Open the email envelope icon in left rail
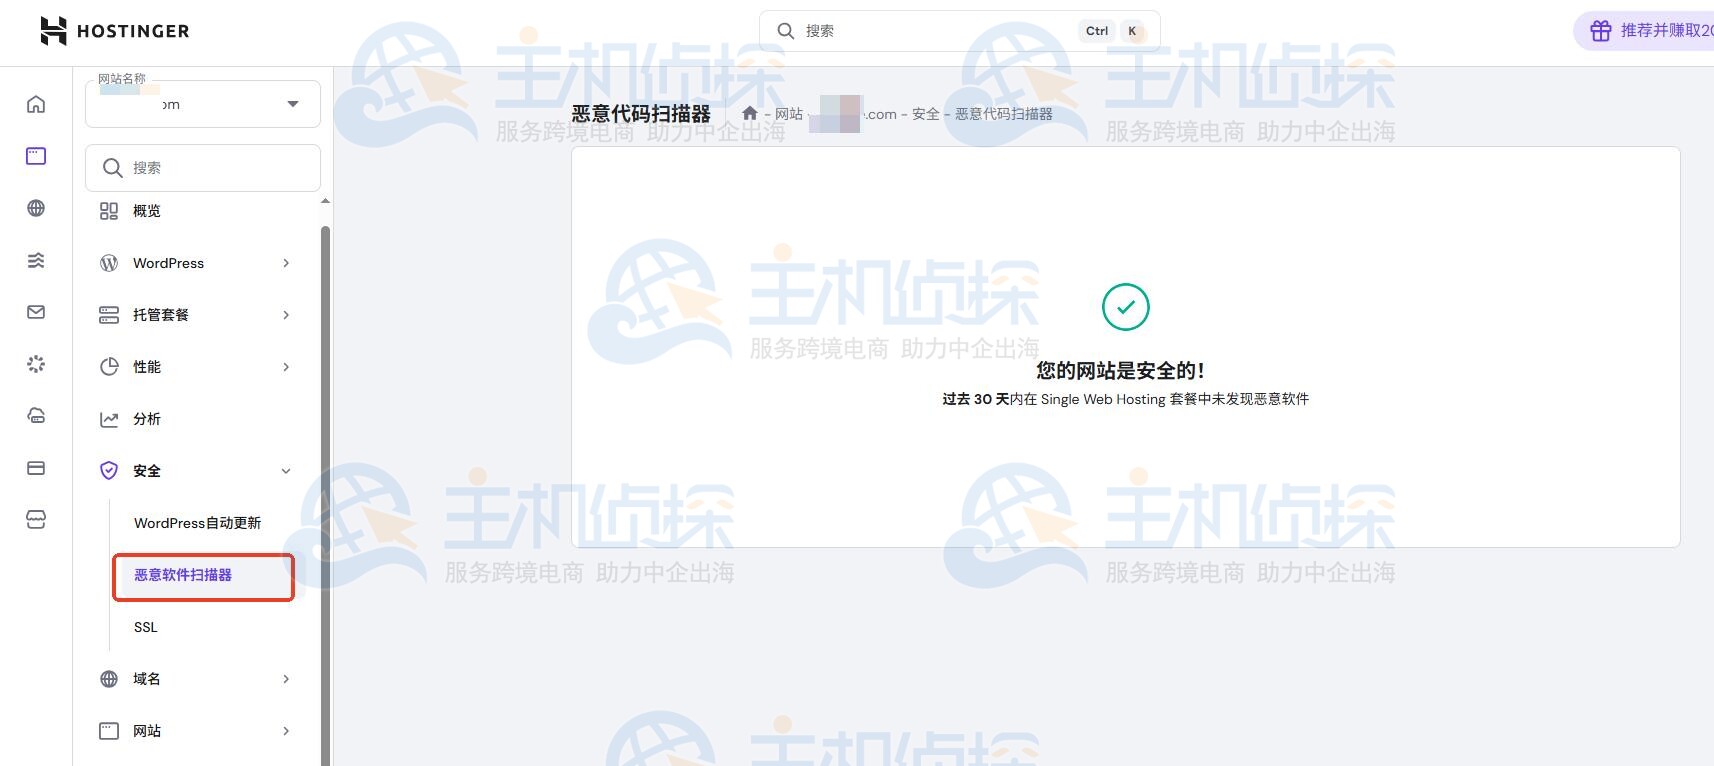This screenshot has height=766, width=1714. [36, 312]
